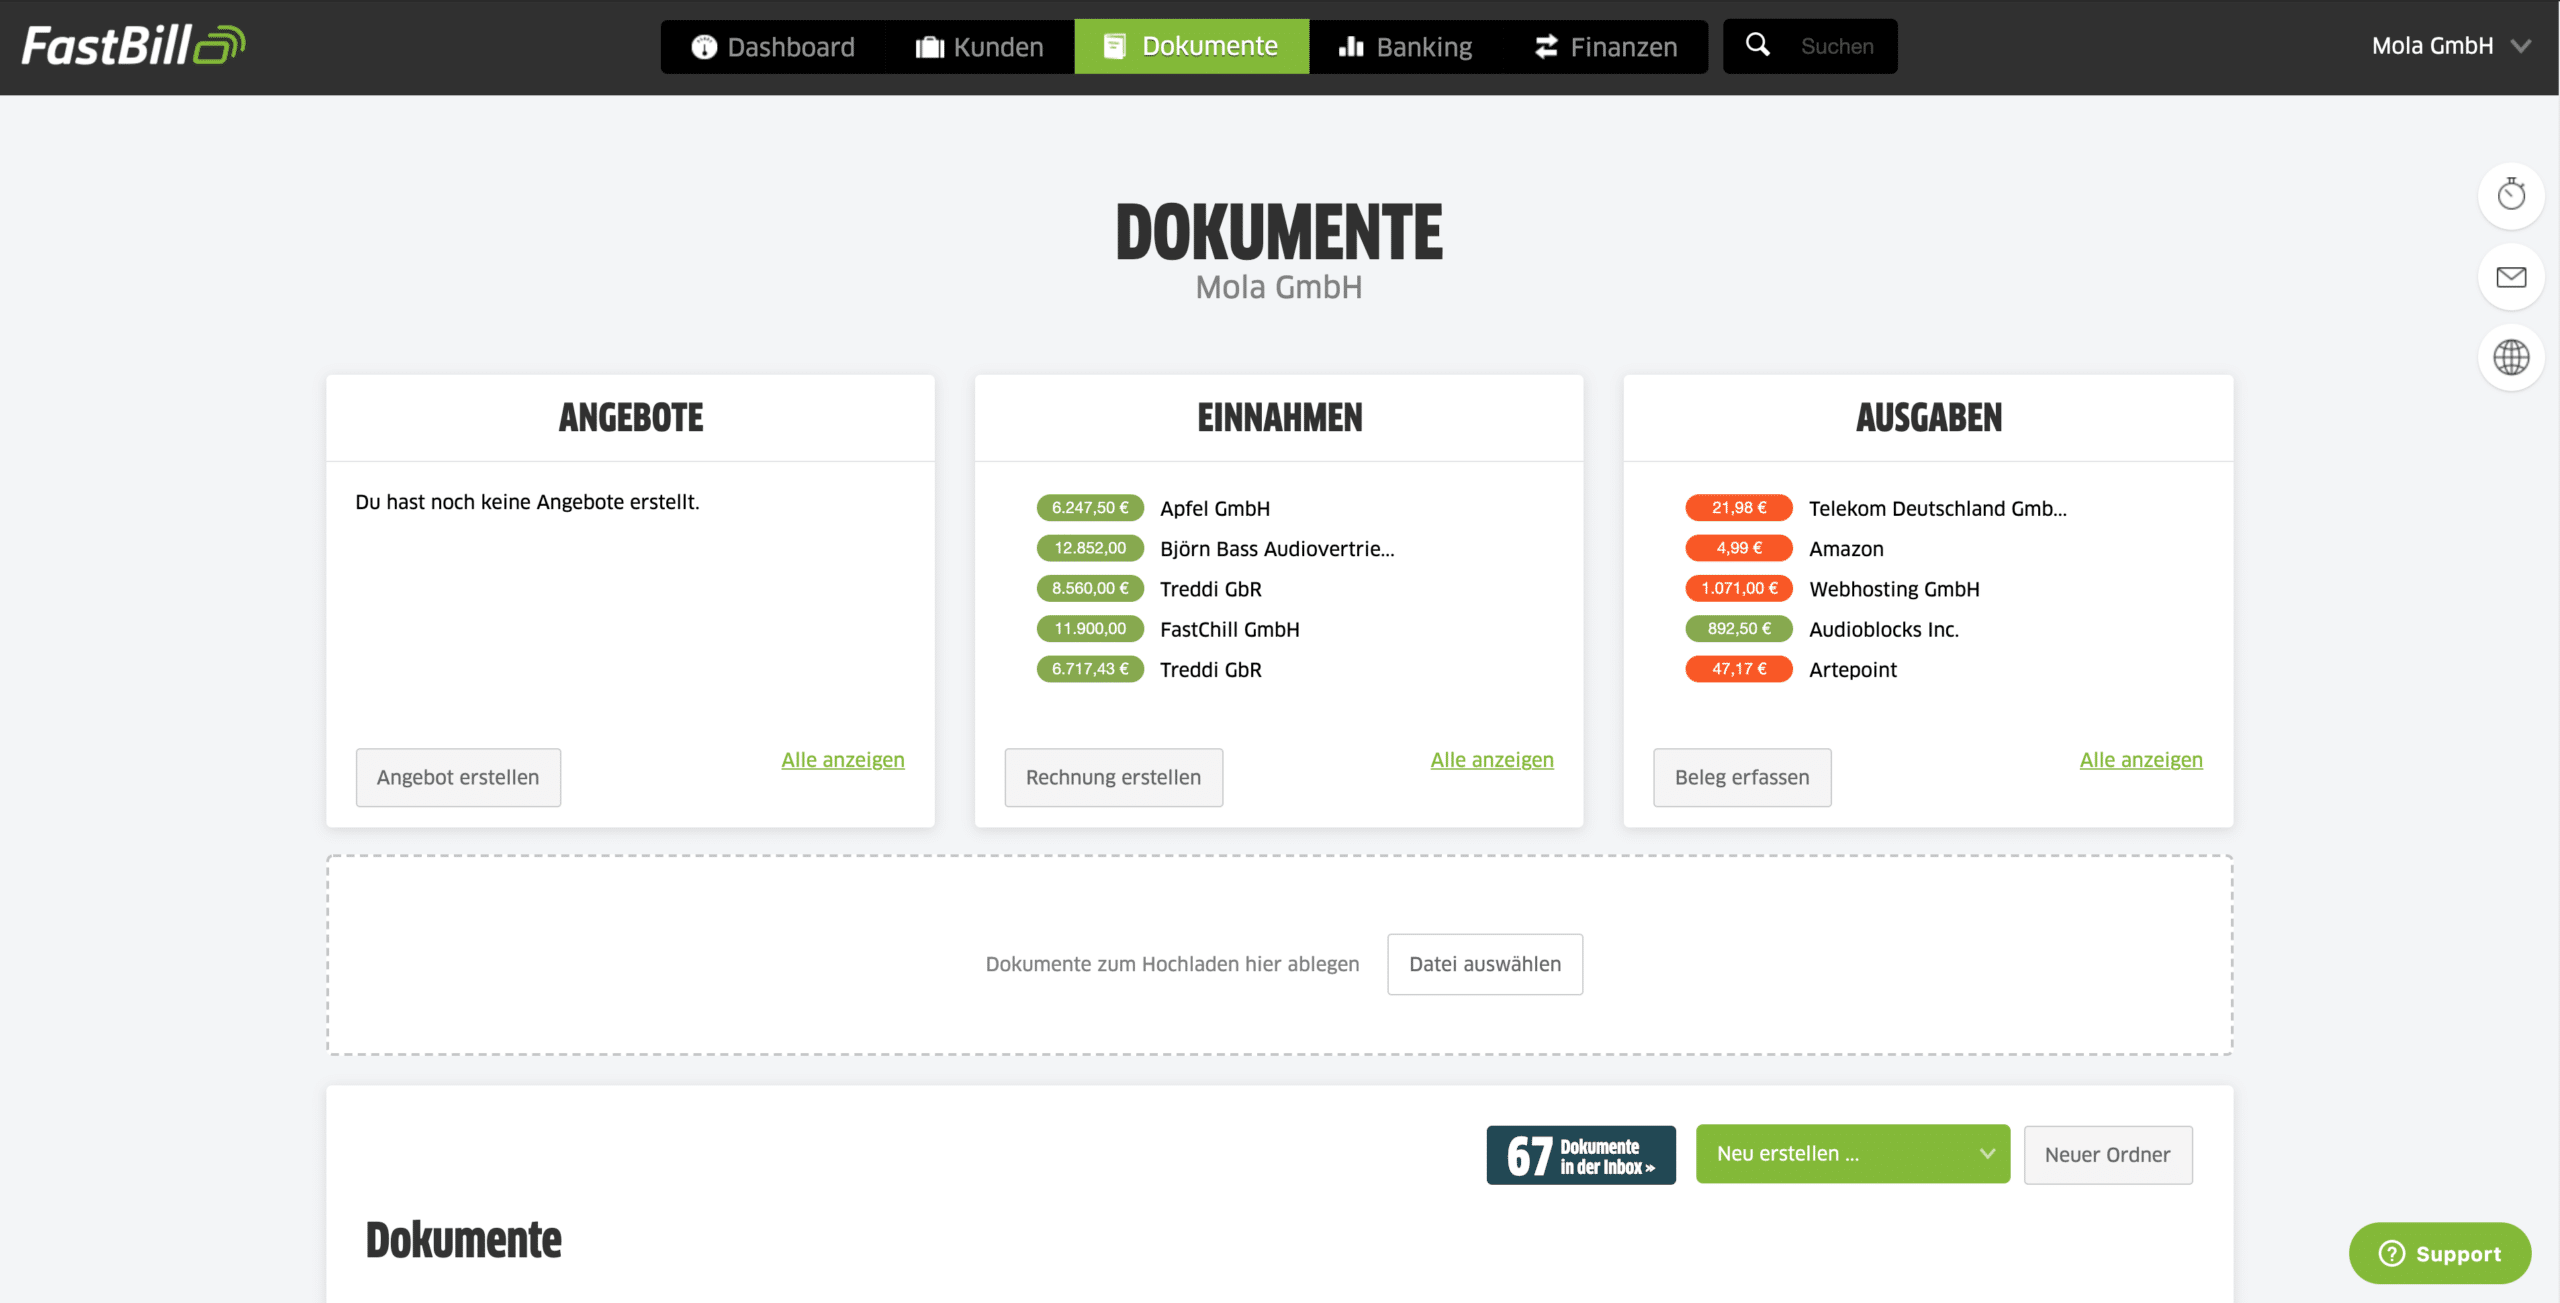
Task: Click the Dashboard gauge icon
Action: point(704,47)
